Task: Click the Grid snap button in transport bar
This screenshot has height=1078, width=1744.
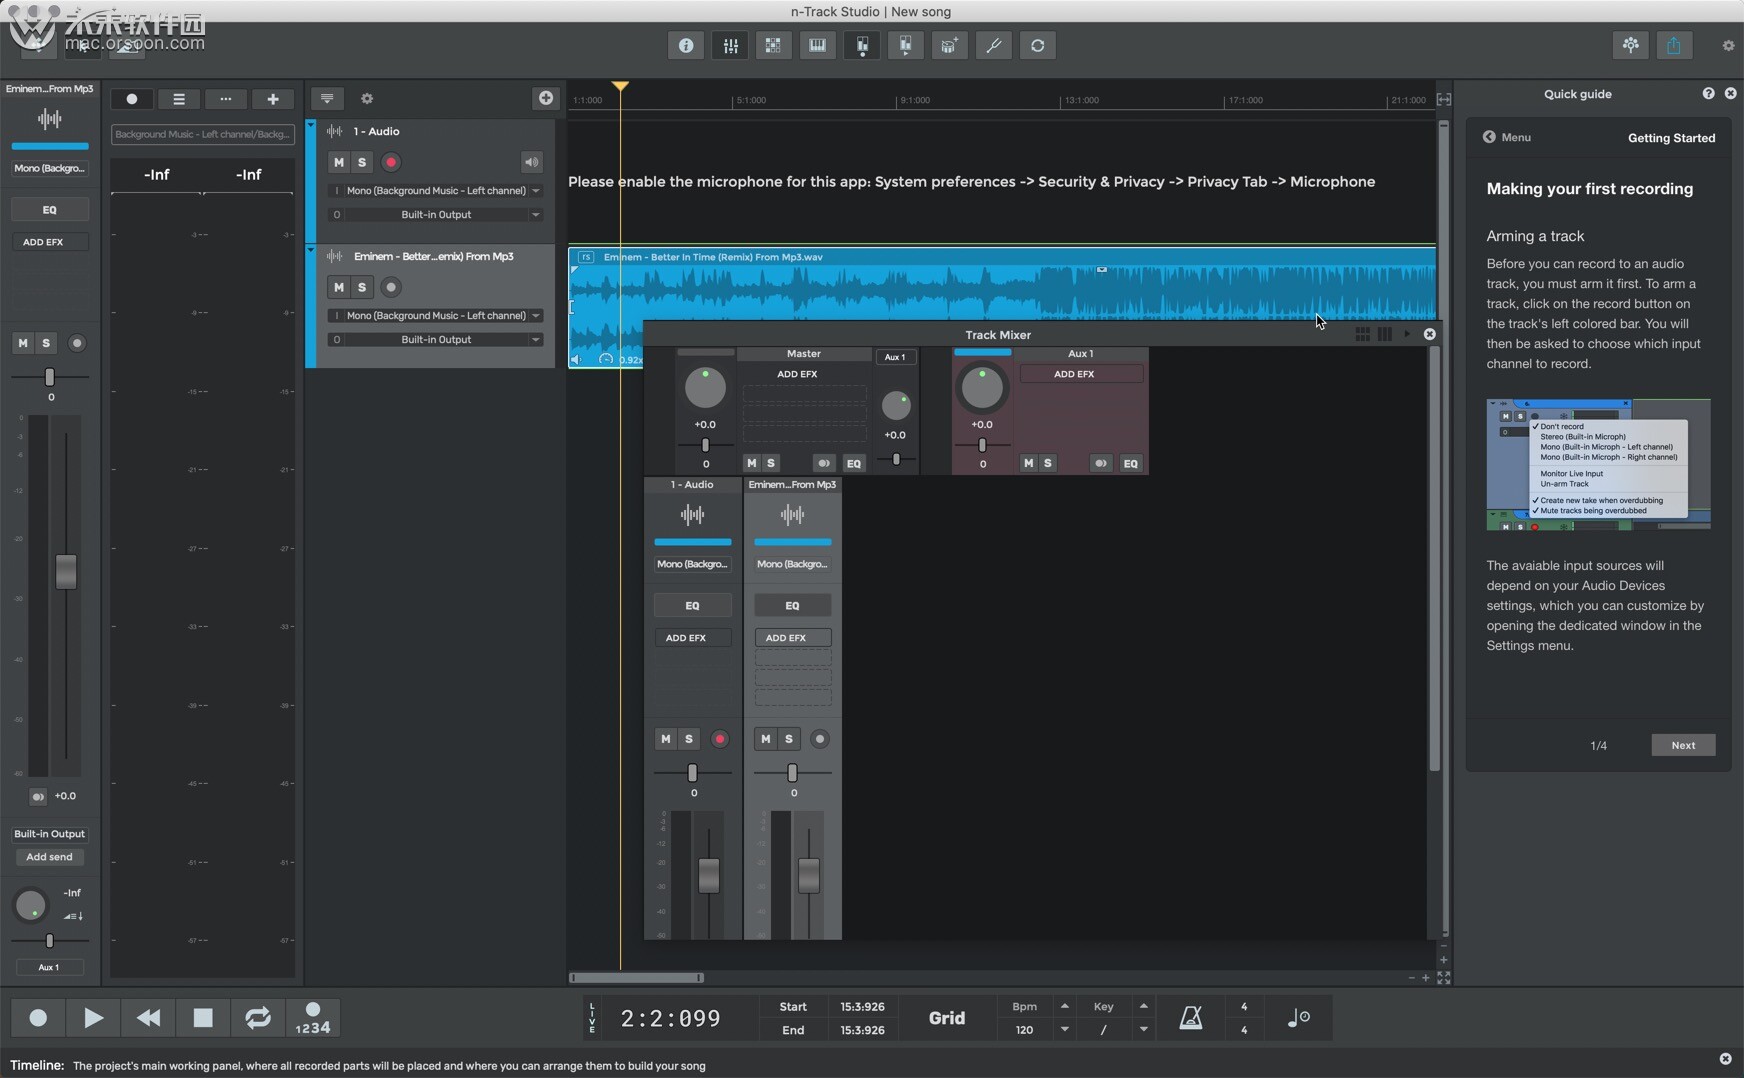Action: coord(947,1018)
